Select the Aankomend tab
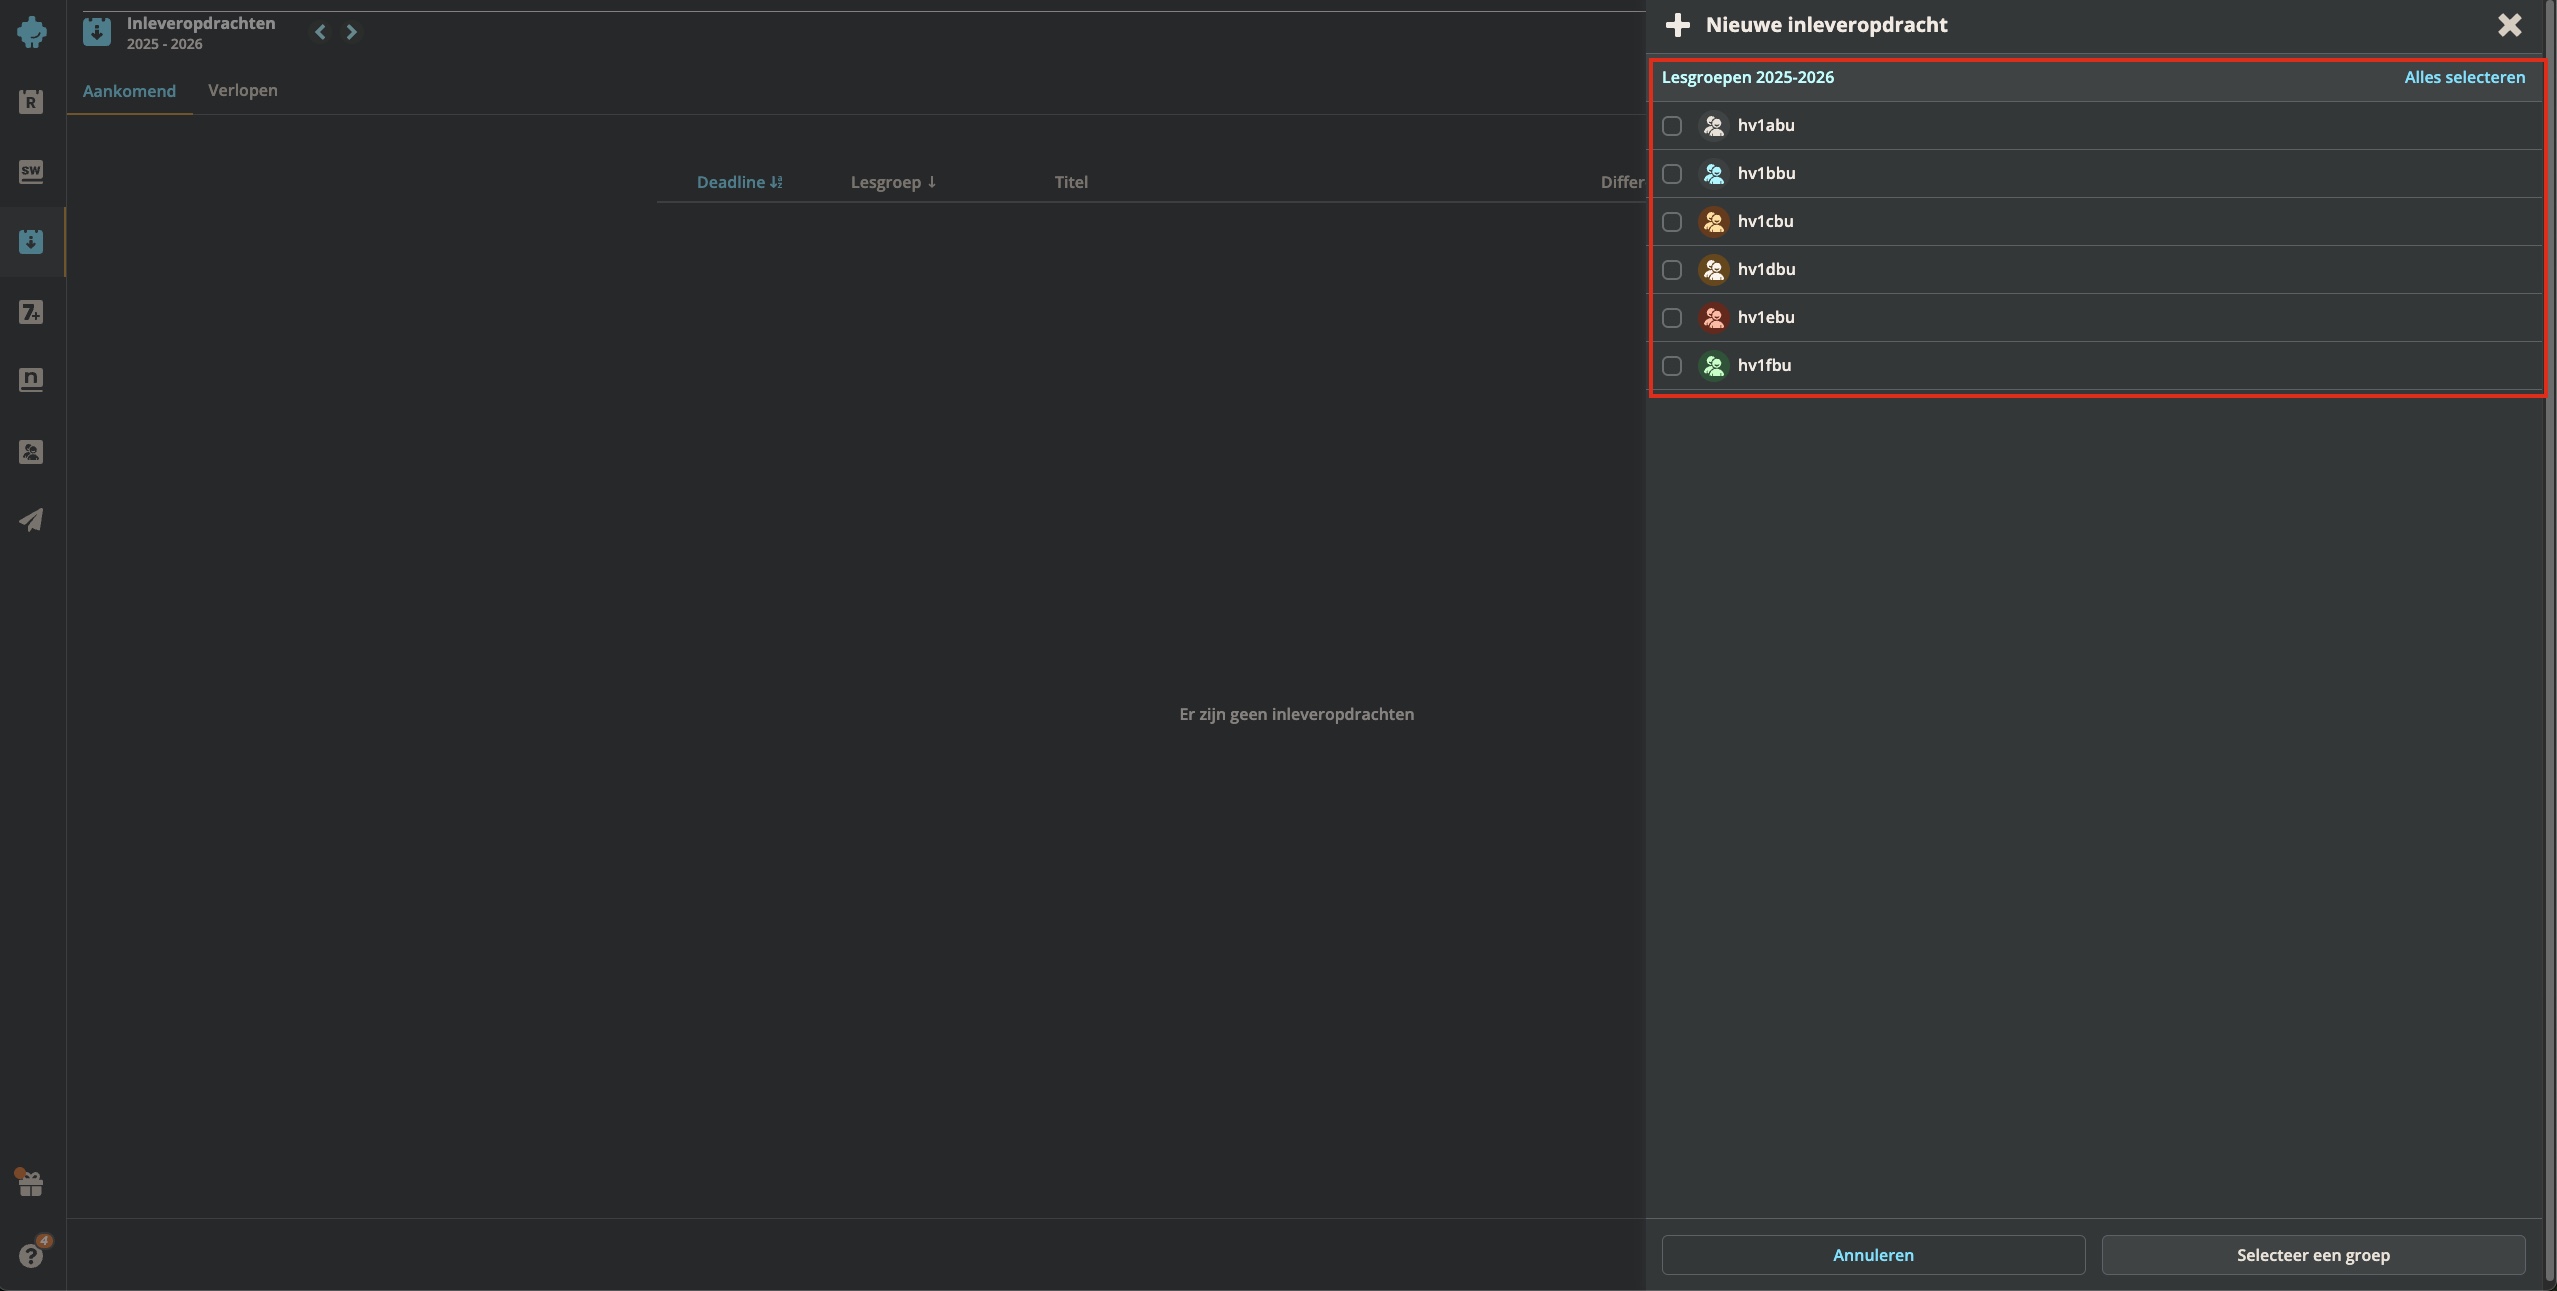This screenshot has height=1291, width=2557. pos(129,91)
